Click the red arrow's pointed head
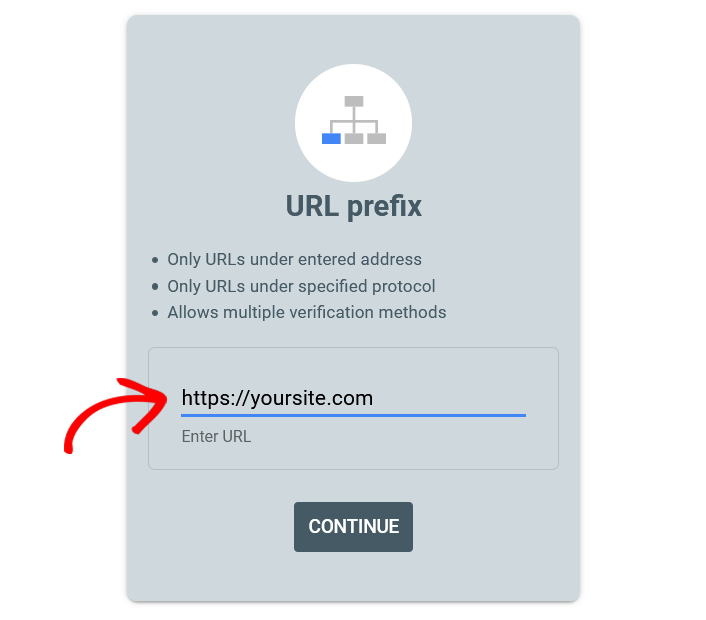The image size is (706, 620). point(149,403)
